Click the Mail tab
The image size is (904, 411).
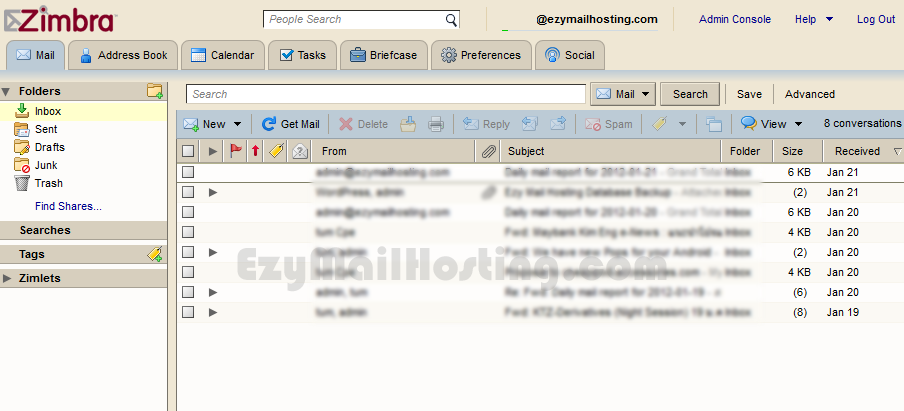tap(36, 55)
